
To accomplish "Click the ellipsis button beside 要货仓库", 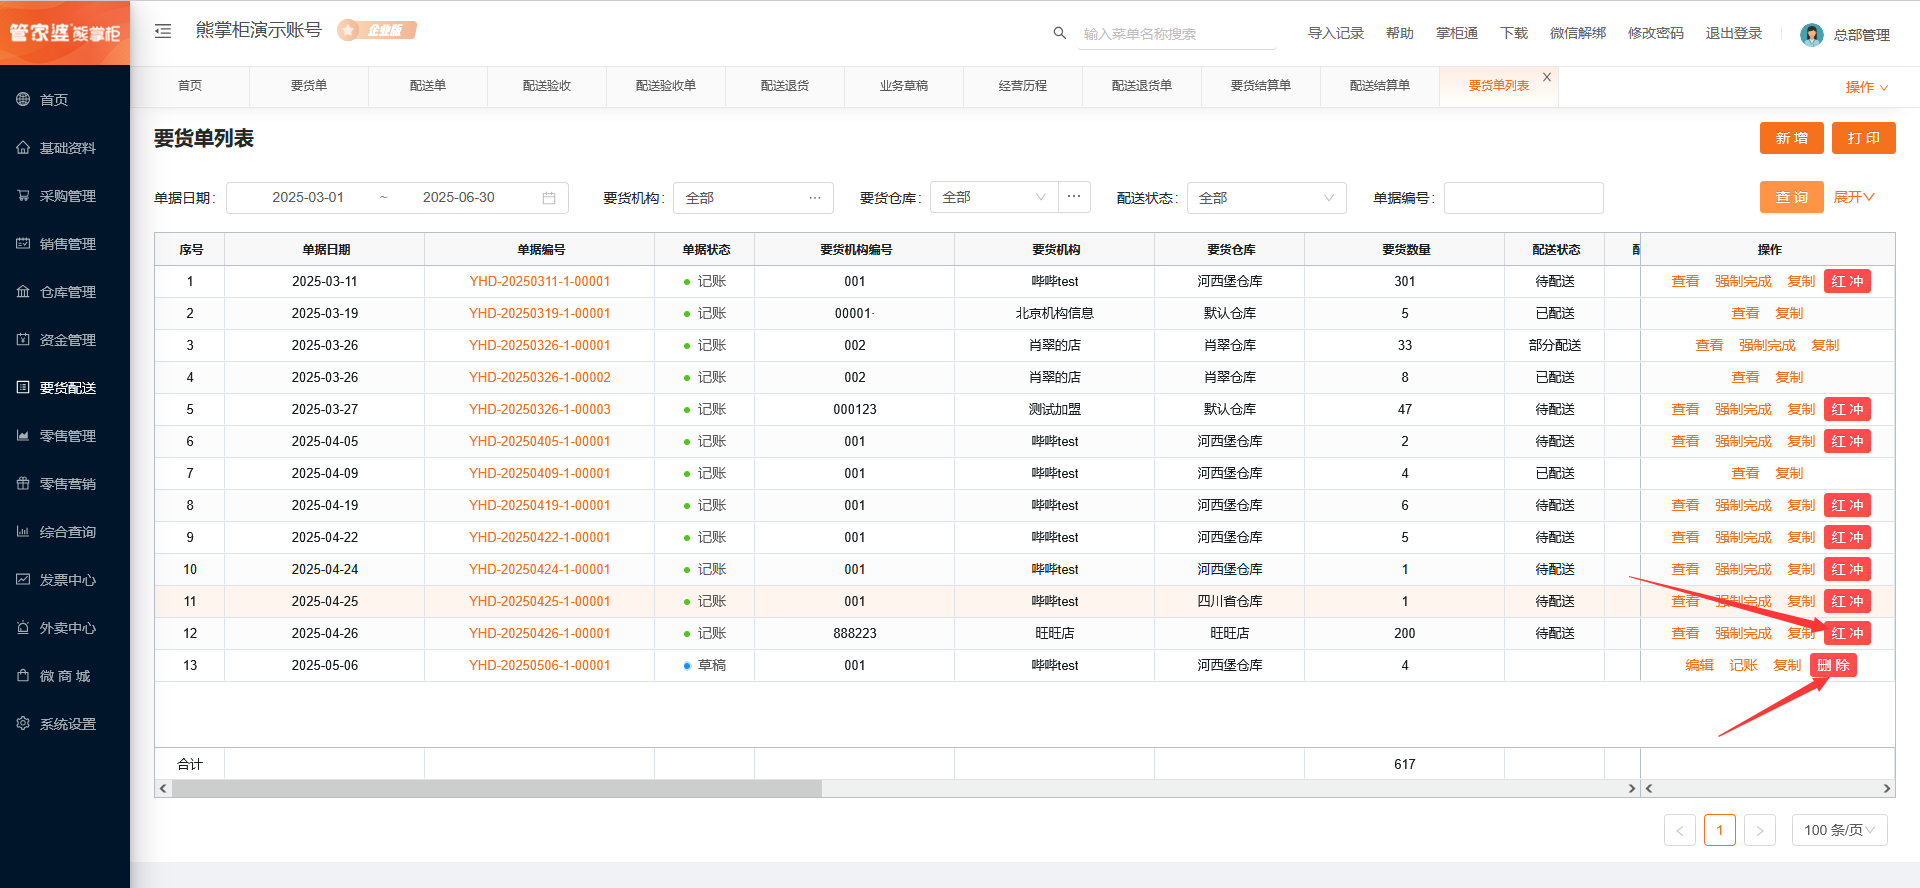I will (x=1074, y=197).
